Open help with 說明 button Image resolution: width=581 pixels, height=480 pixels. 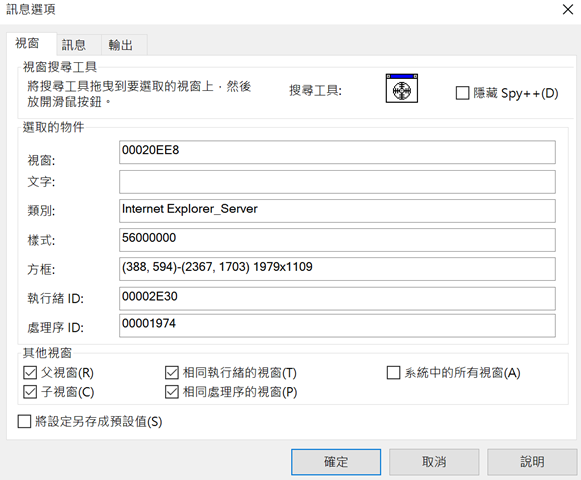[532, 462]
